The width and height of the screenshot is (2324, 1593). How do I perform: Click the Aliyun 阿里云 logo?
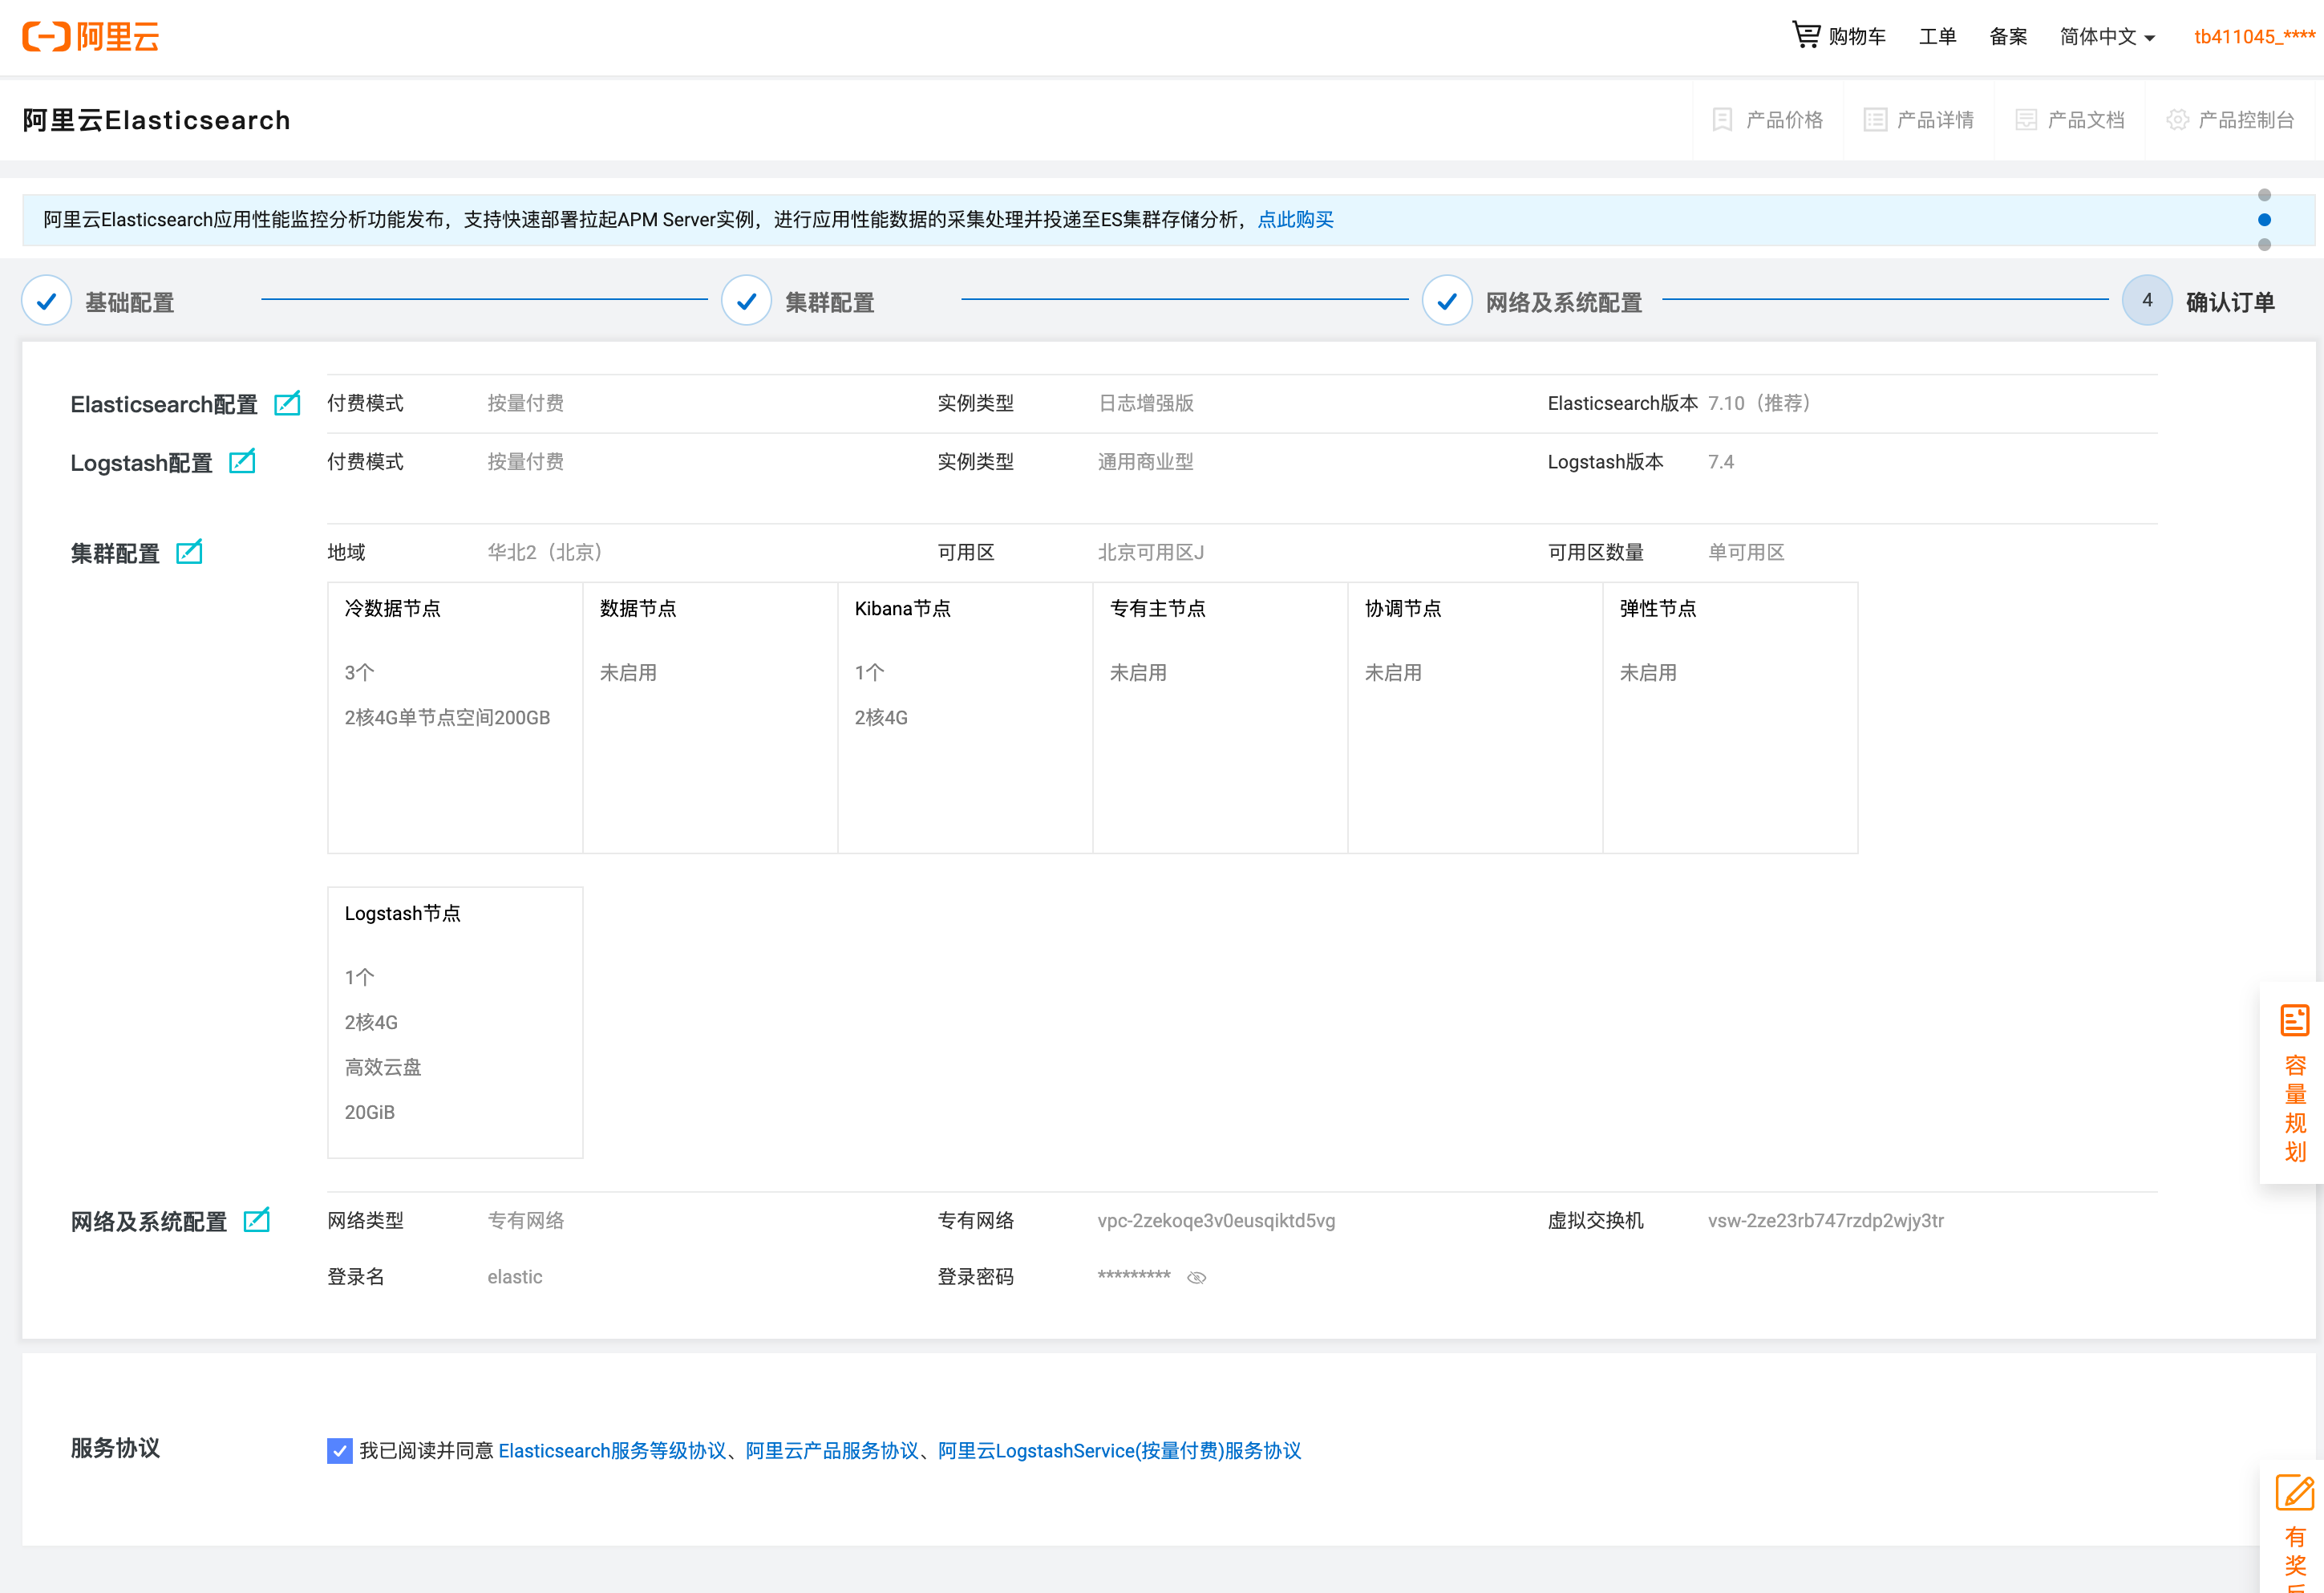pyautogui.click(x=91, y=37)
